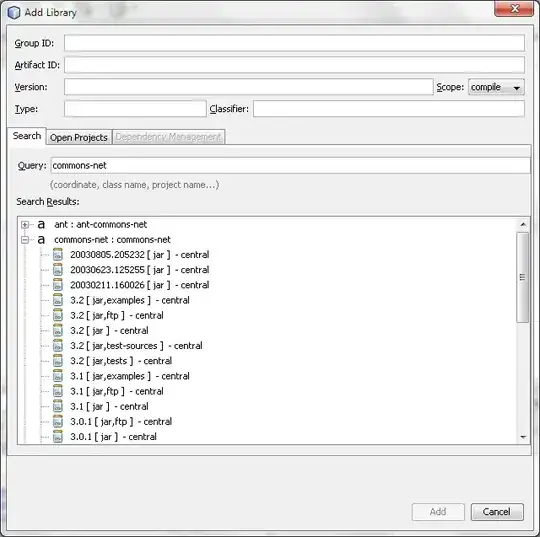Image resolution: width=540 pixels, height=537 pixels.
Task: Click the Add Library window cube icon
Action: tap(14, 12)
